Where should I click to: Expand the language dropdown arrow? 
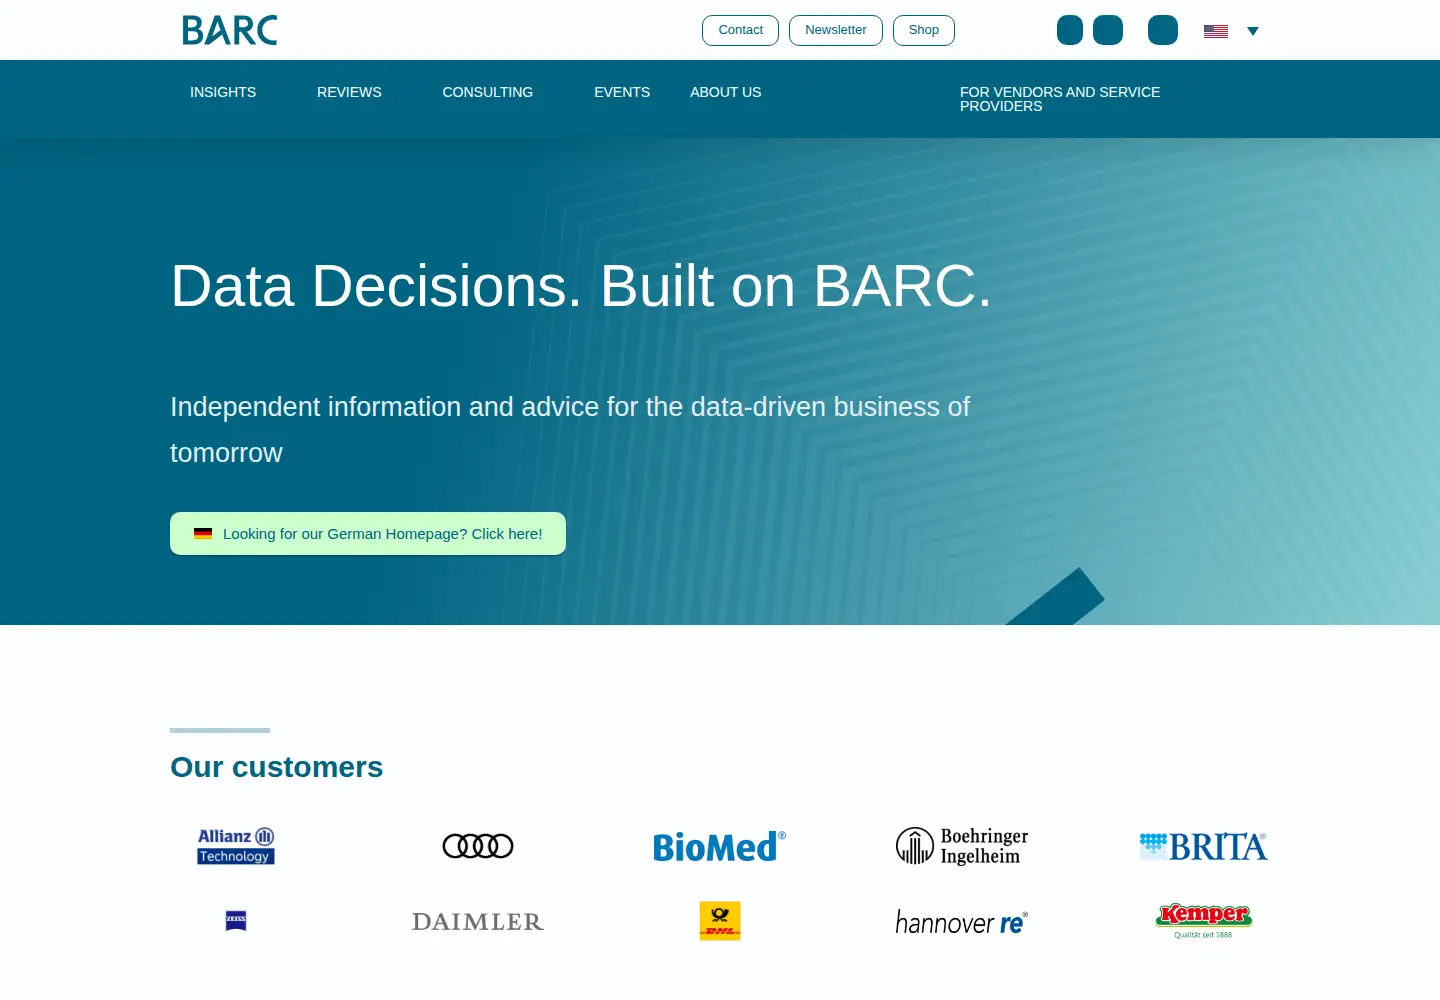[1253, 31]
